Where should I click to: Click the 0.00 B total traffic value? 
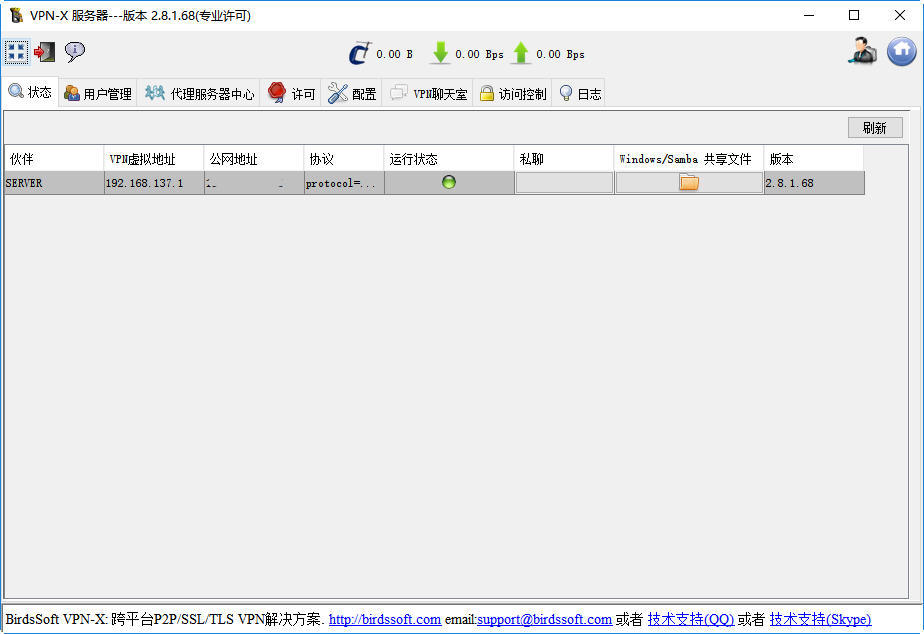pyautogui.click(x=394, y=54)
